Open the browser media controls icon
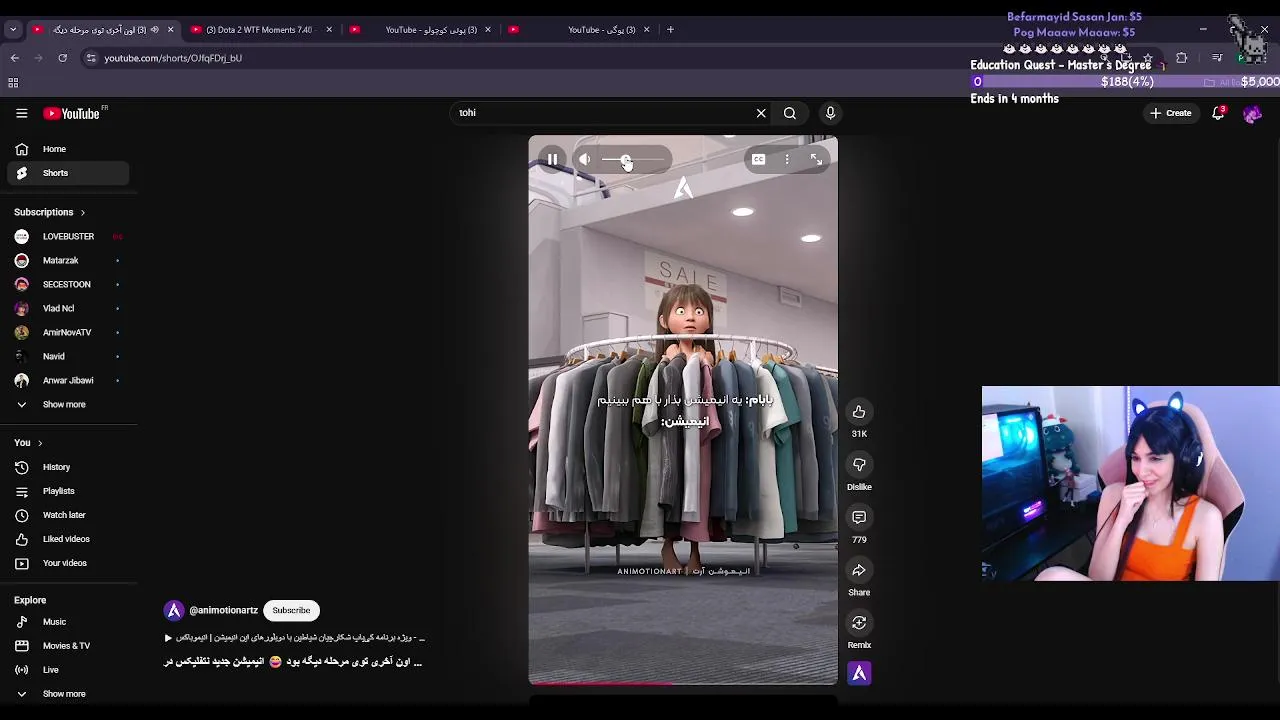Image resolution: width=1280 pixels, height=720 pixels. (x=1217, y=58)
